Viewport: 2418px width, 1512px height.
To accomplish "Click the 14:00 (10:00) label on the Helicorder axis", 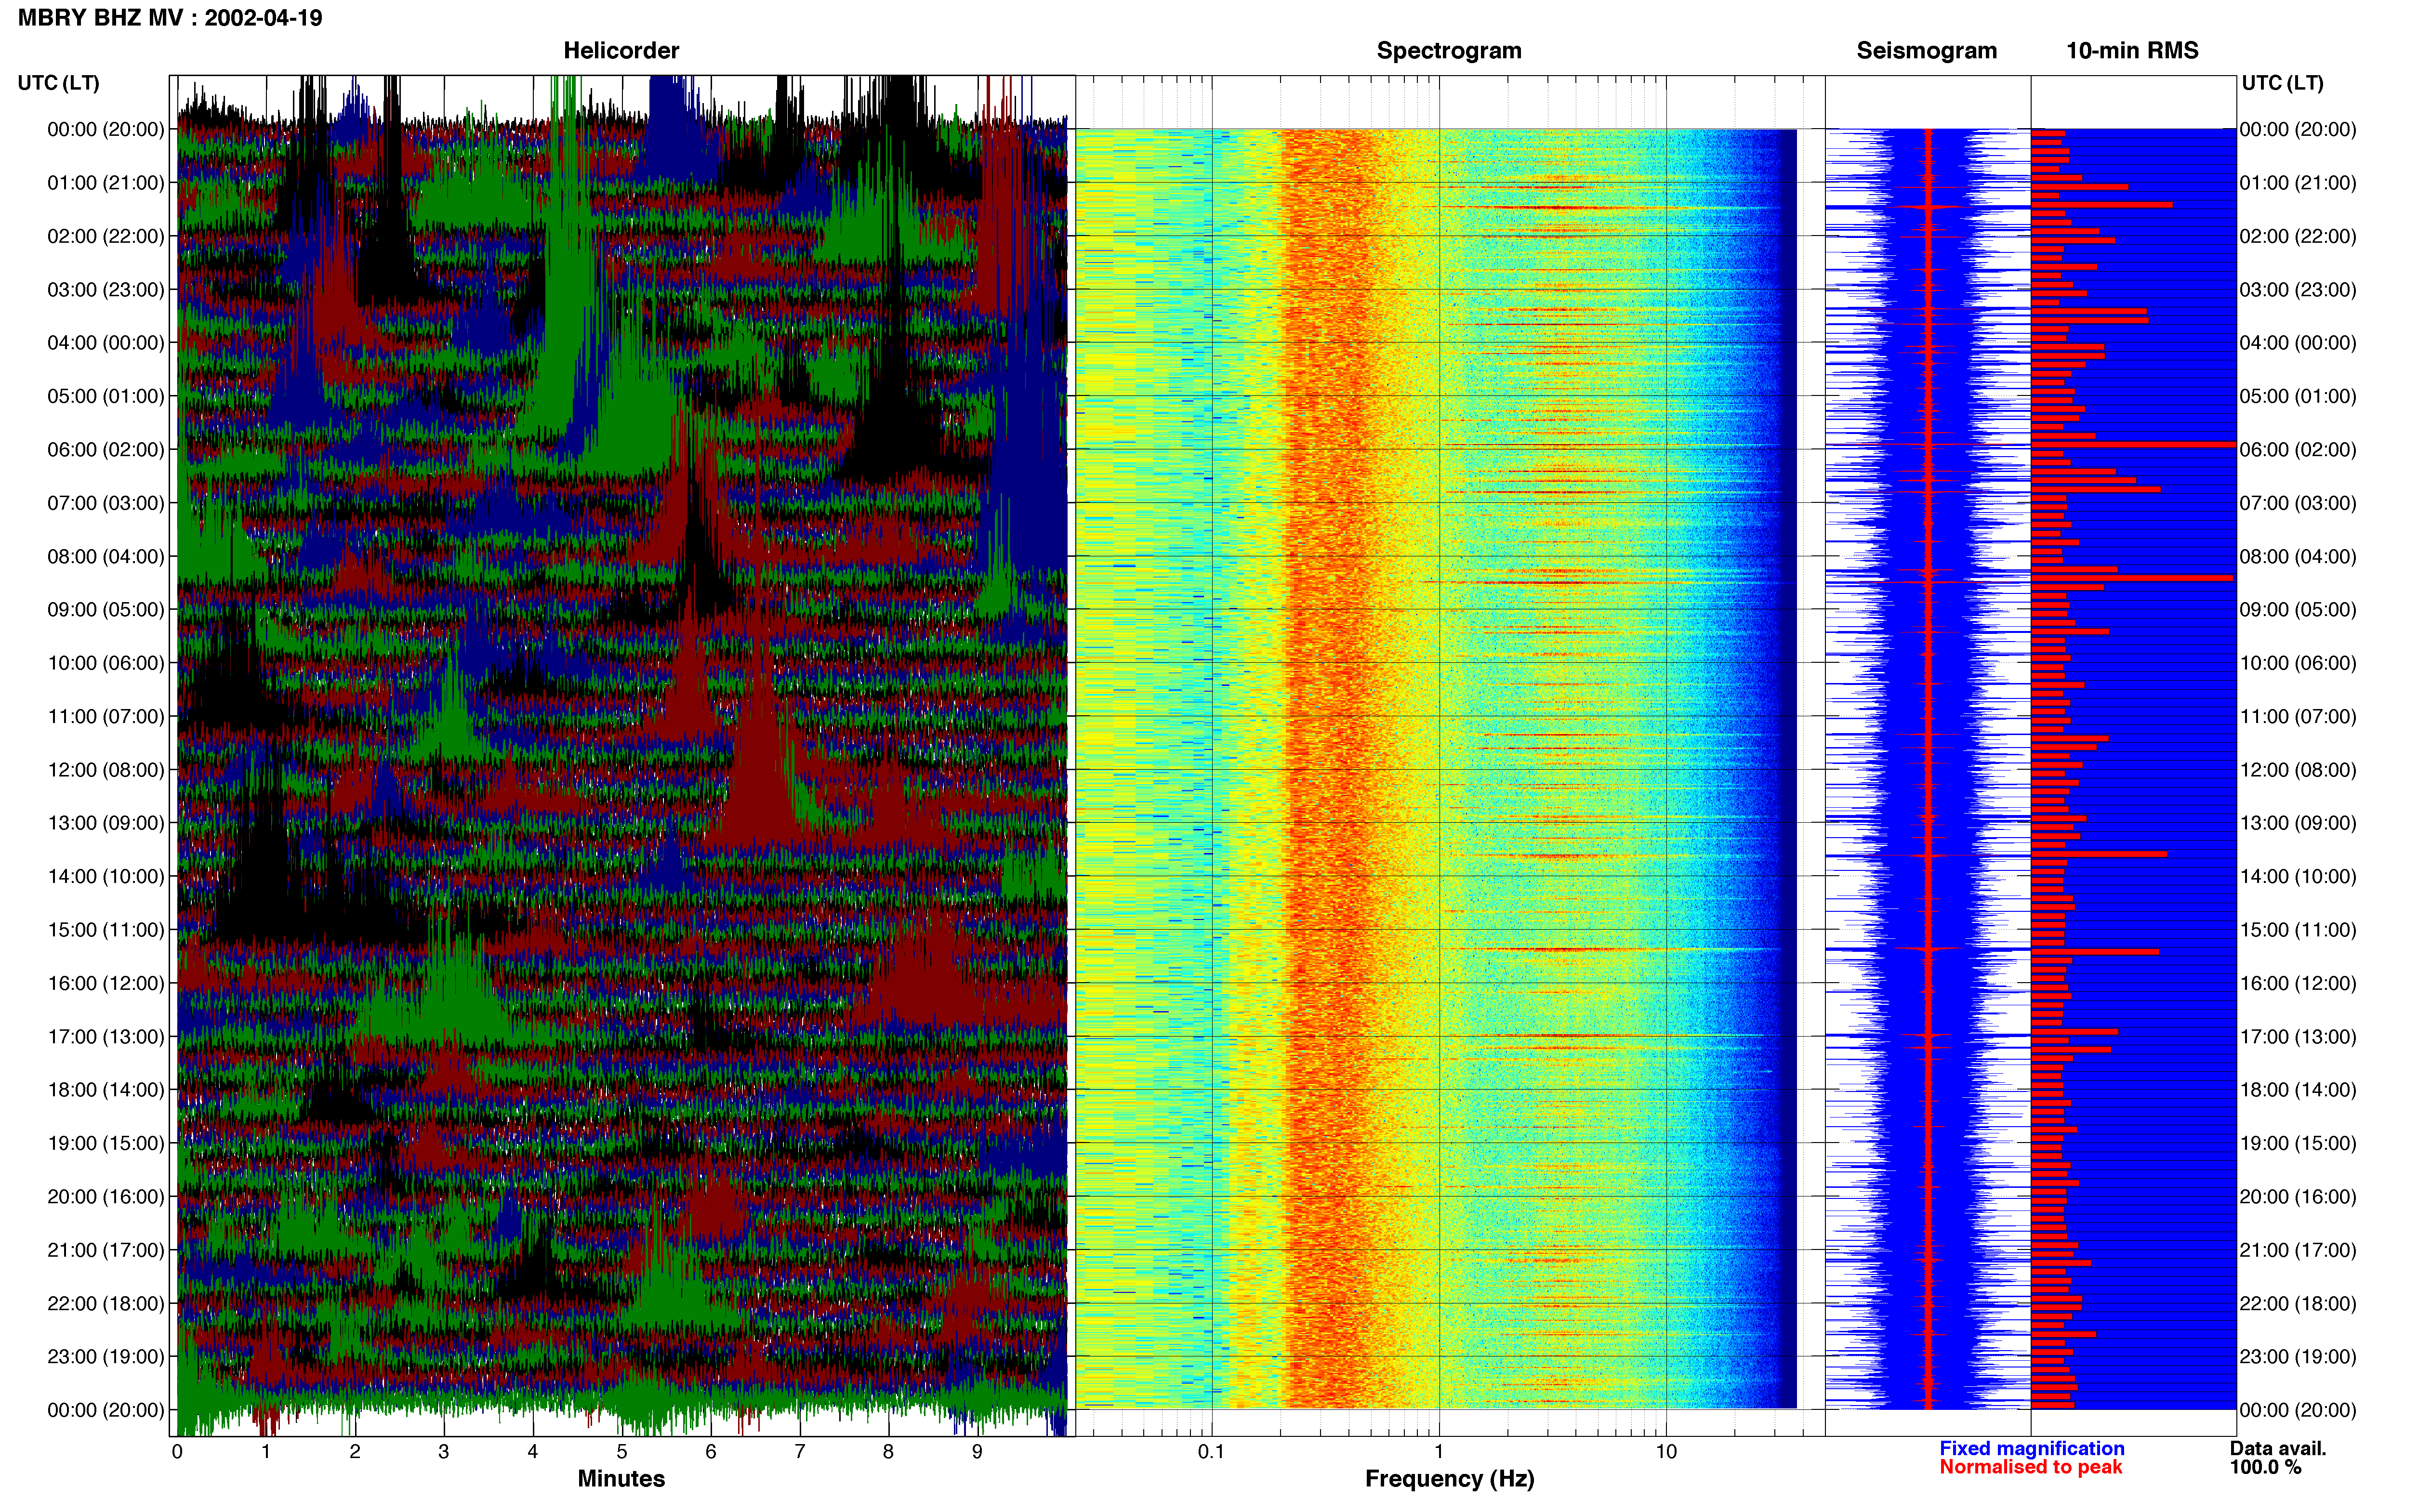I will [106, 877].
